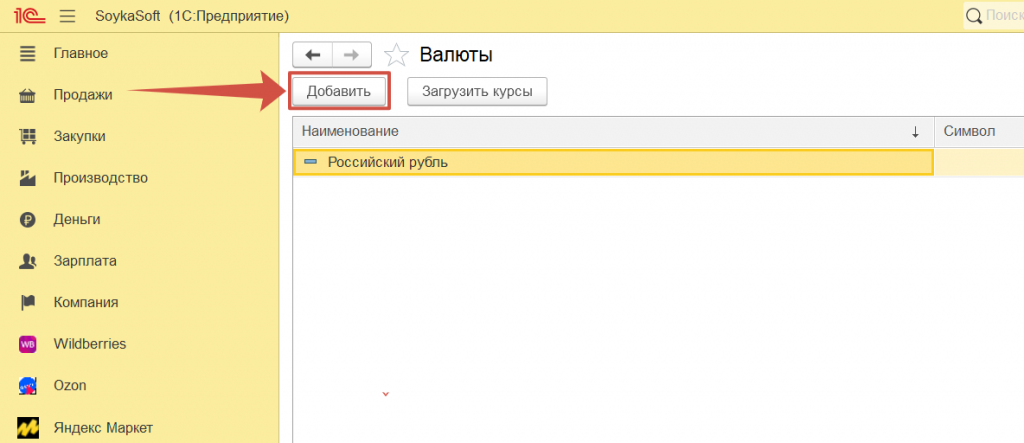This screenshot has height=443, width=1024.
Task: Open the hamburger main menu
Action: [x=68, y=16]
